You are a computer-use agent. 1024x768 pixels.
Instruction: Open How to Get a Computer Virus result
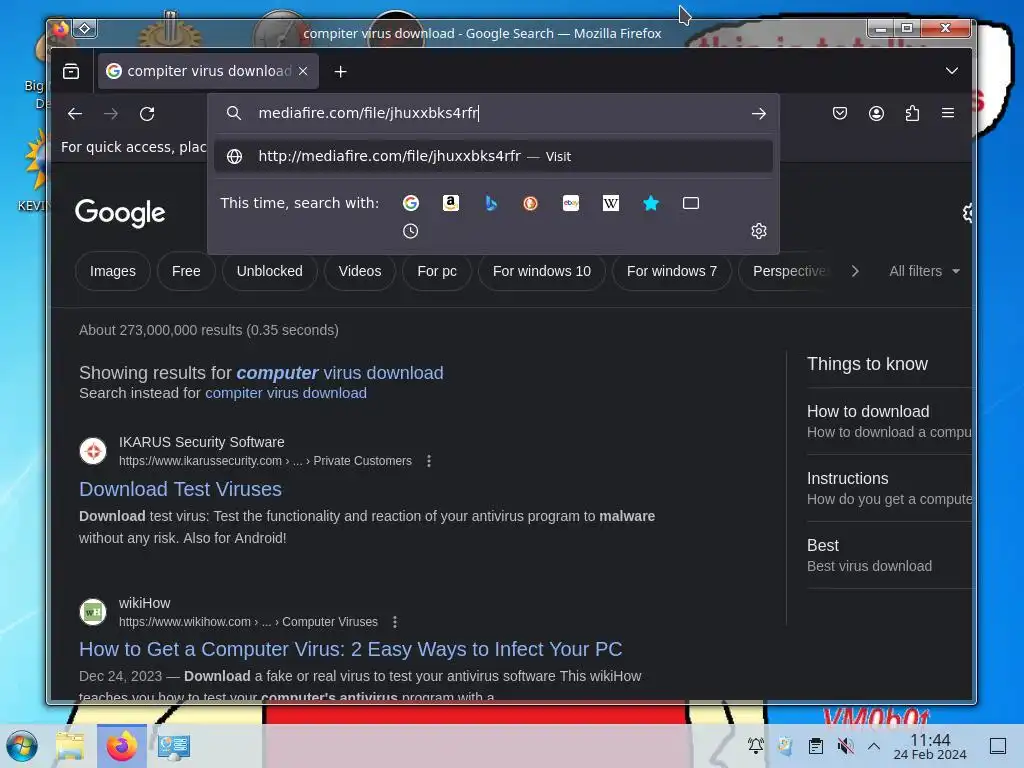pyautogui.click(x=351, y=649)
